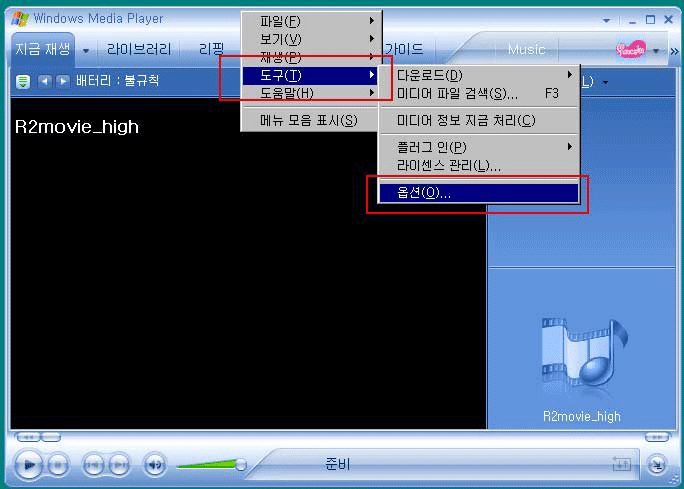Toggle full screen view button

[621, 465]
